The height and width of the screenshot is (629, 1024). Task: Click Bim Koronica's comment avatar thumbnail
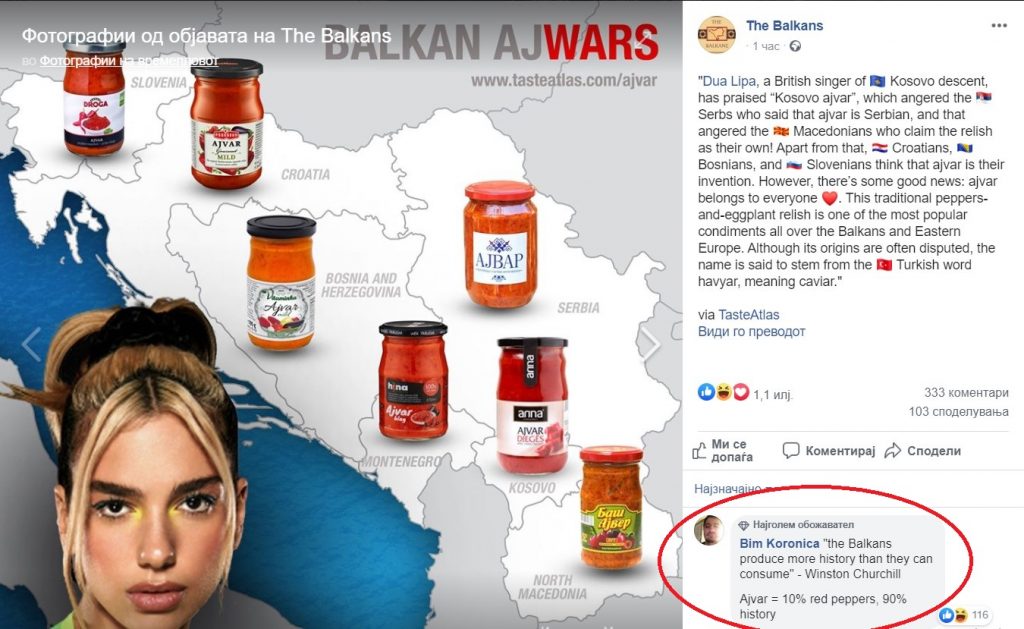tap(709, 530)
